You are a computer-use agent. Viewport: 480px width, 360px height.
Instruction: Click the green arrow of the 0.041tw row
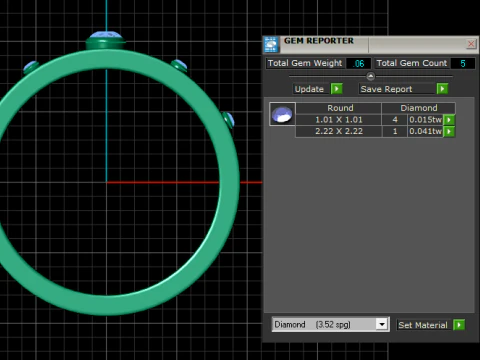click(449, 131)
